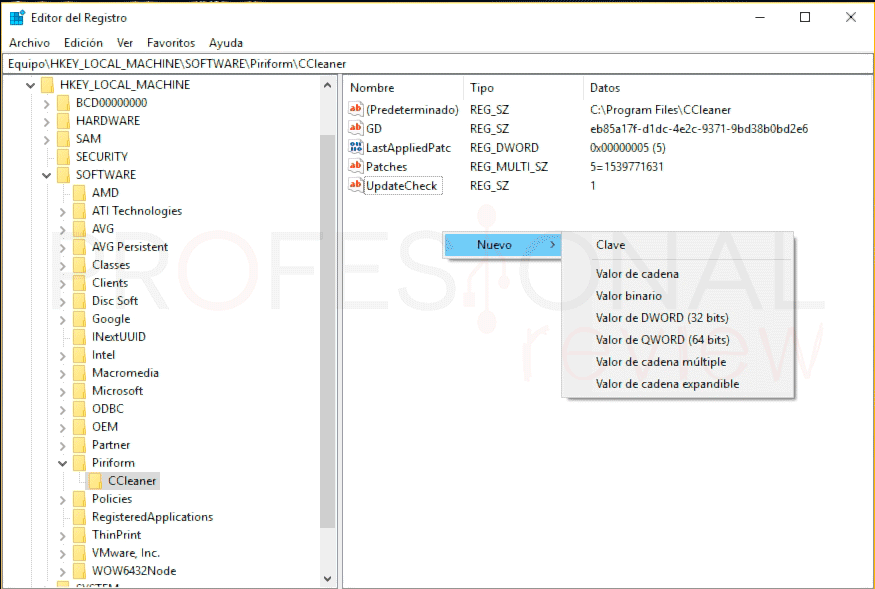The height and width of the screenshot is (589, 875).
Task: Click the Tipo column header
Action: tap(523, 88)
